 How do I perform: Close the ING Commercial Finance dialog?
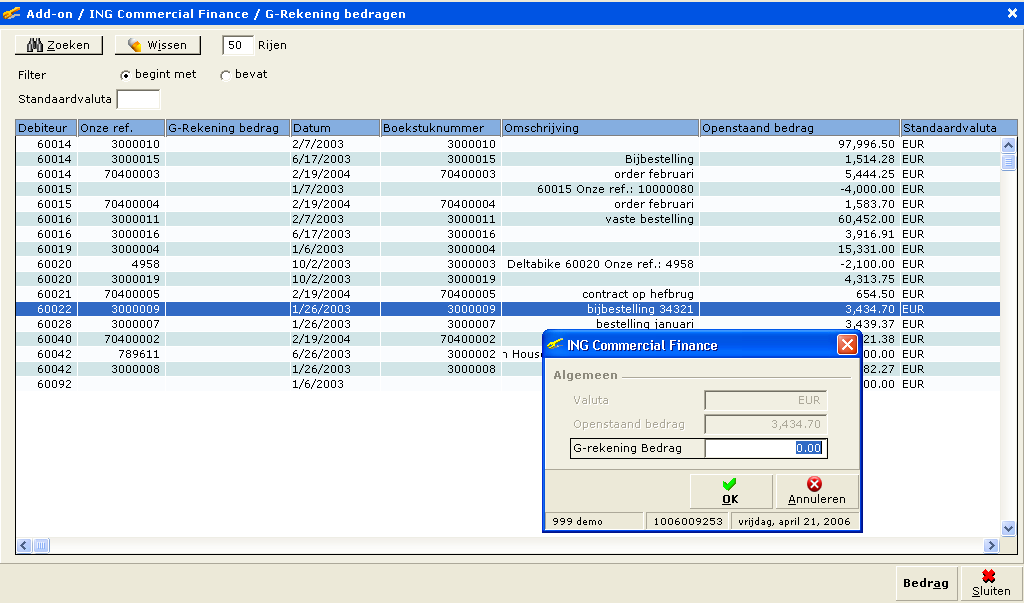(846, 345)
